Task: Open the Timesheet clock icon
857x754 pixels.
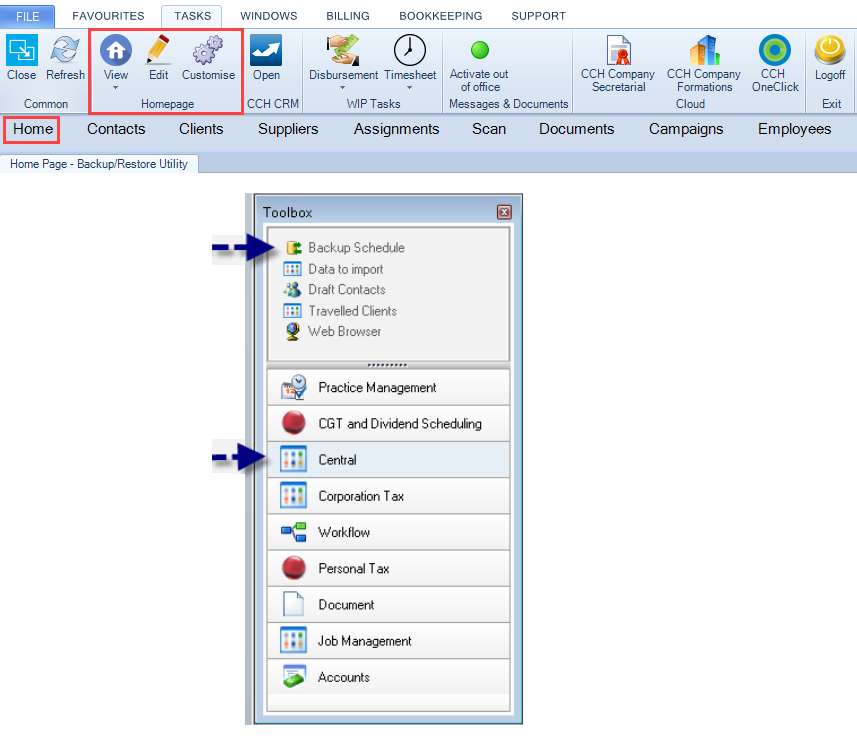Action: pos(410,50)
